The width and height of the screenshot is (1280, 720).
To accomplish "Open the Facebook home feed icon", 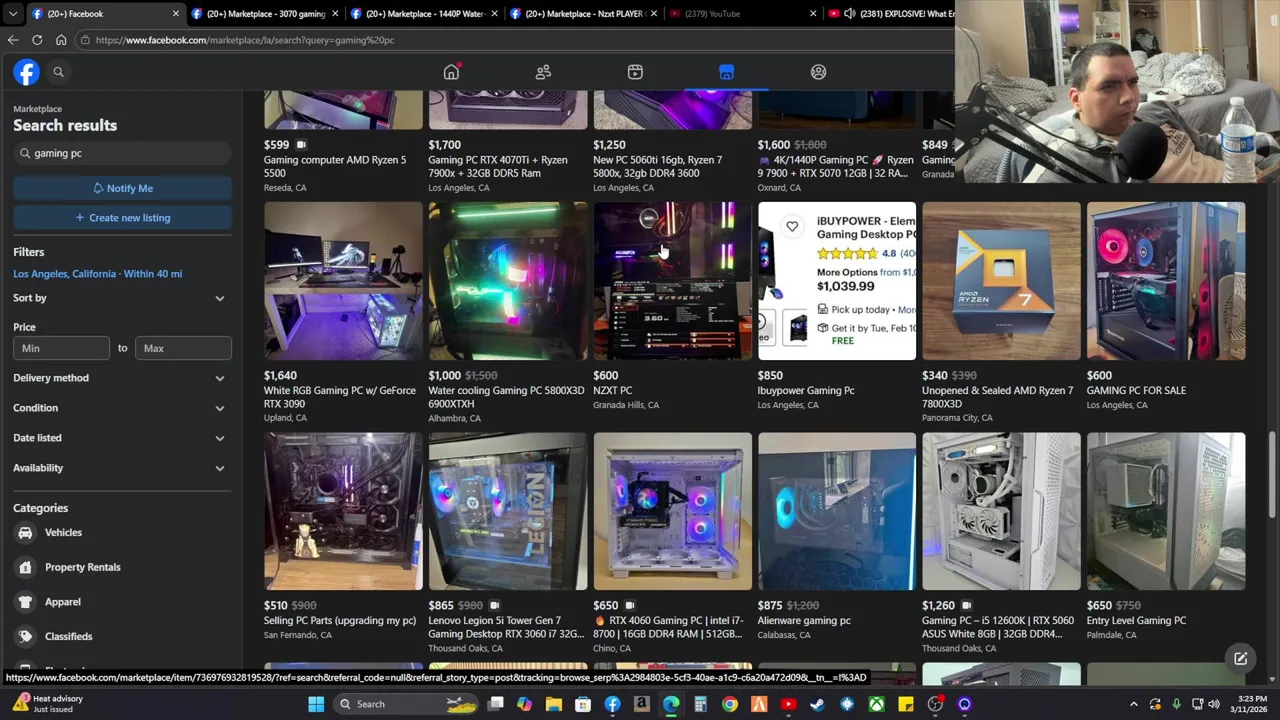I will click(451, 72).
